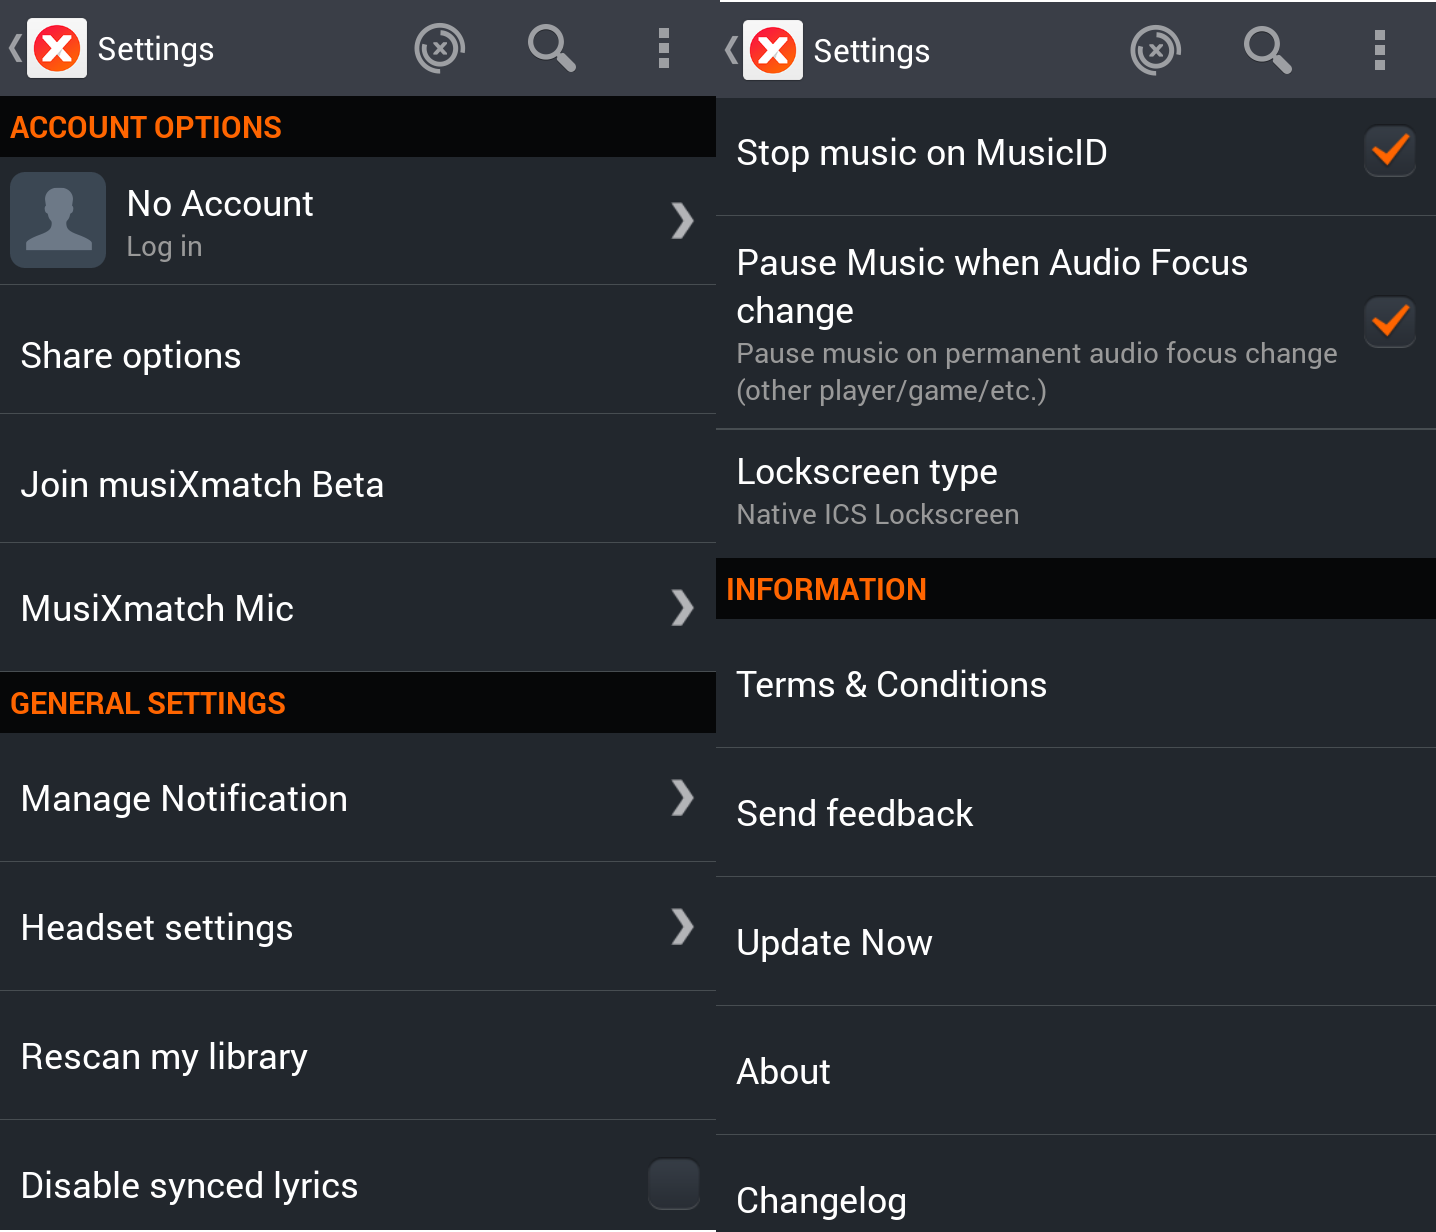Open Share options
Image resolution: width=1436 pixels, height=1232 pixels.
pos(358,350)
